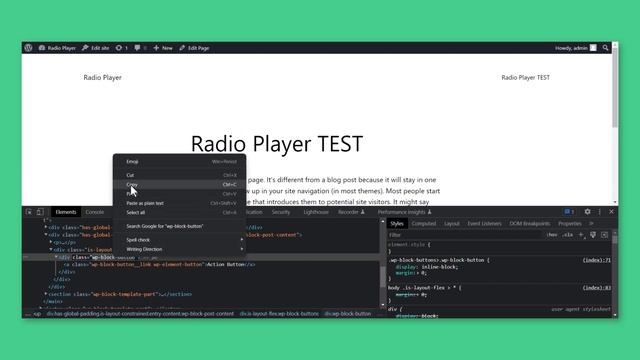
Task: Expand the section wp-block-template-part node
Action: [46, 294]
